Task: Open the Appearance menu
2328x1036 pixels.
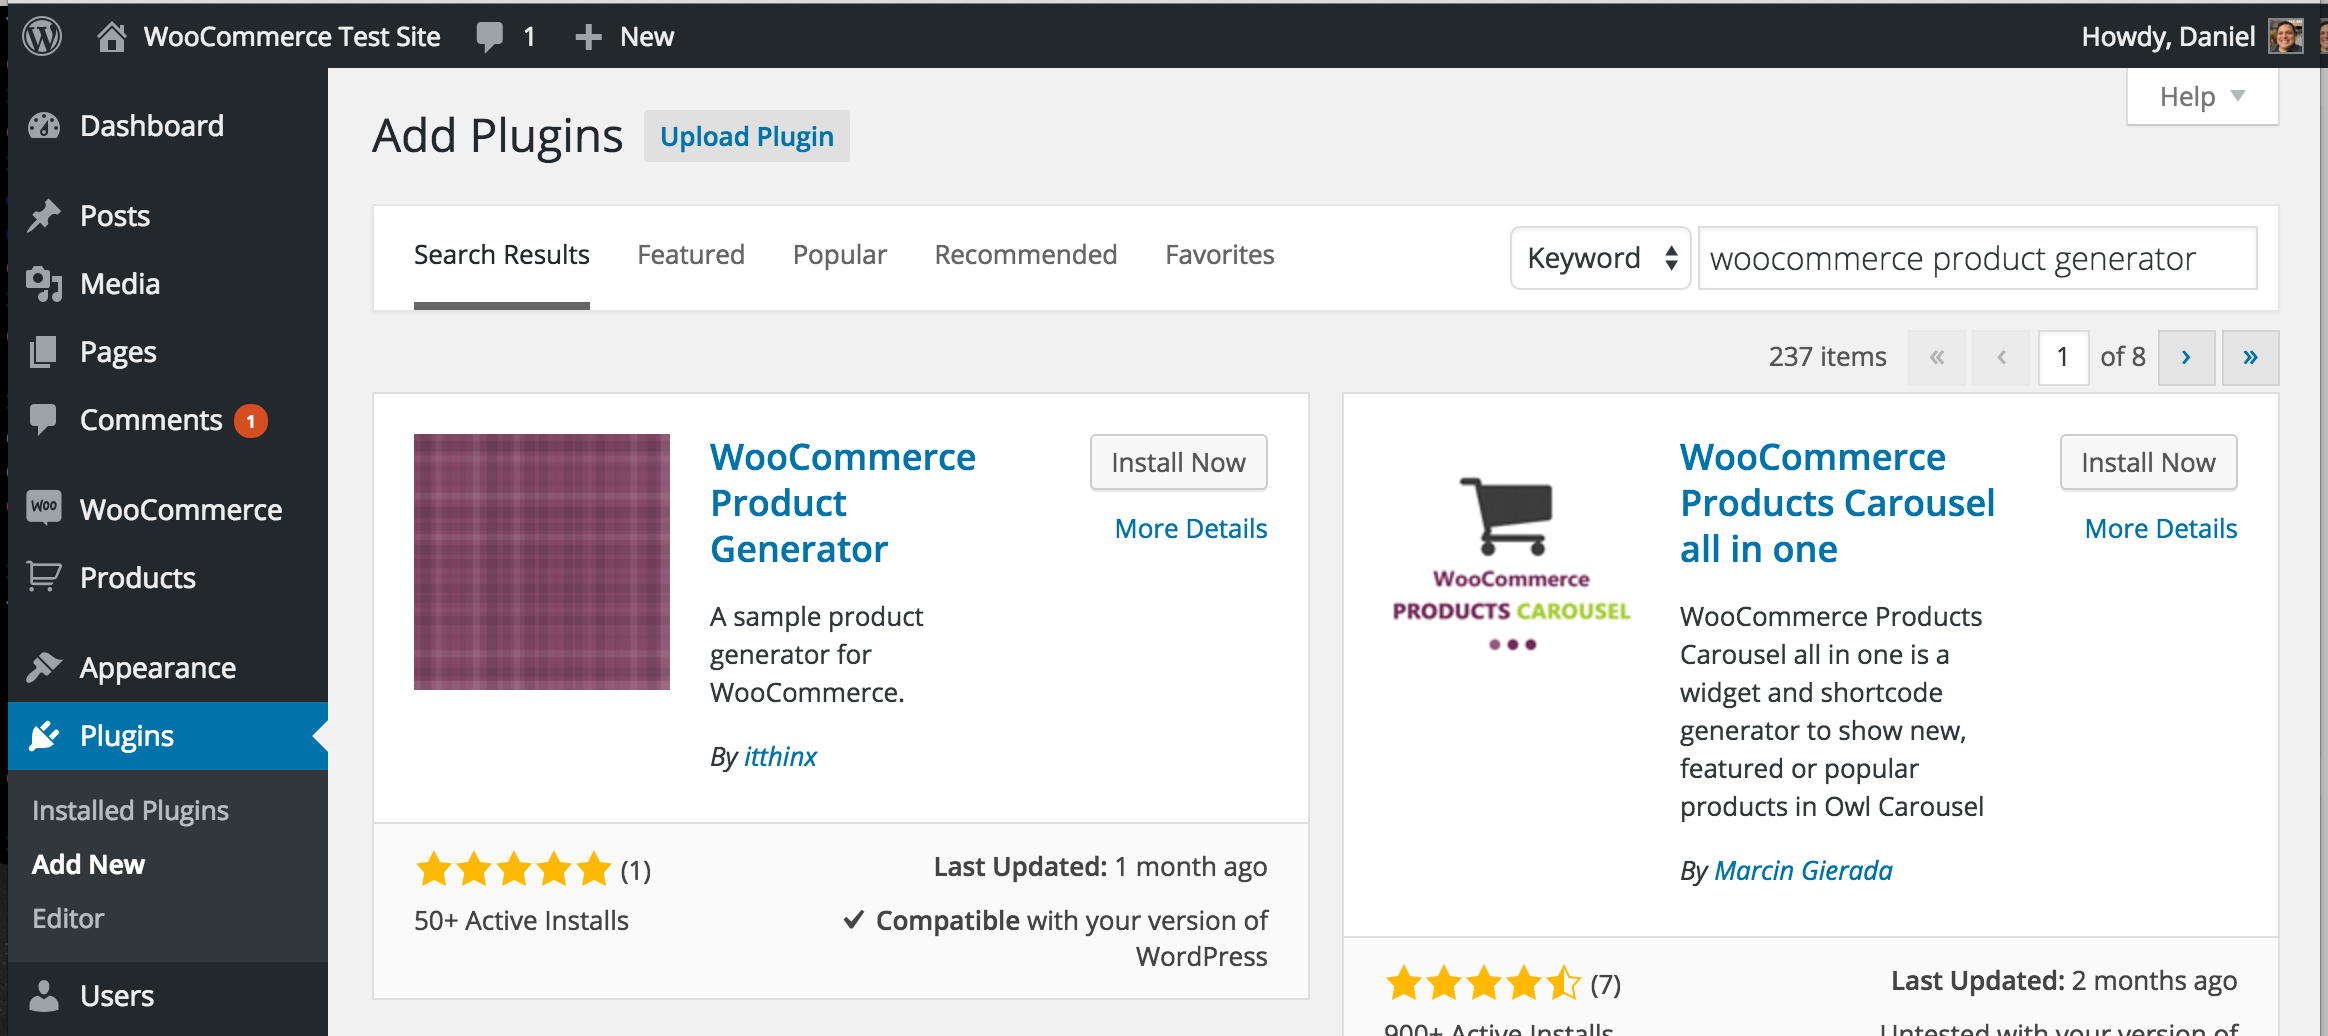Action: pos(157,668)
